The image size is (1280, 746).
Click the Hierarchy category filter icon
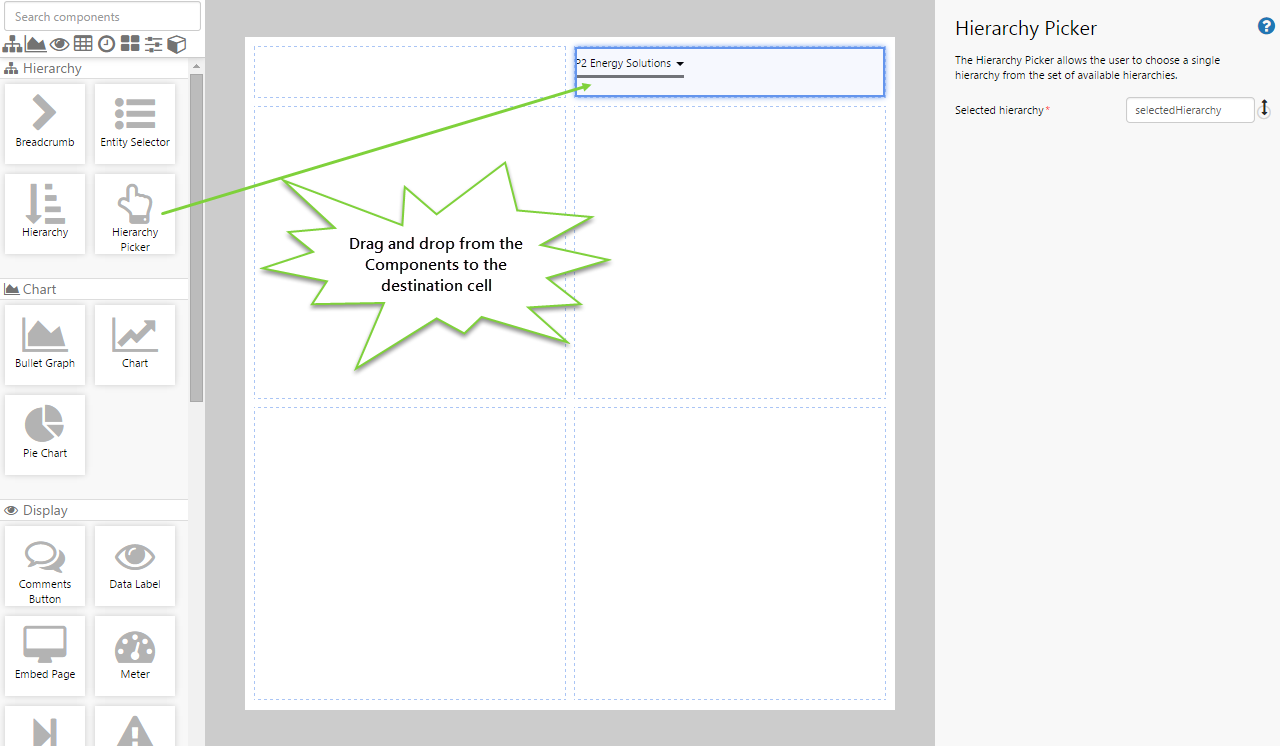coord(13,44)
